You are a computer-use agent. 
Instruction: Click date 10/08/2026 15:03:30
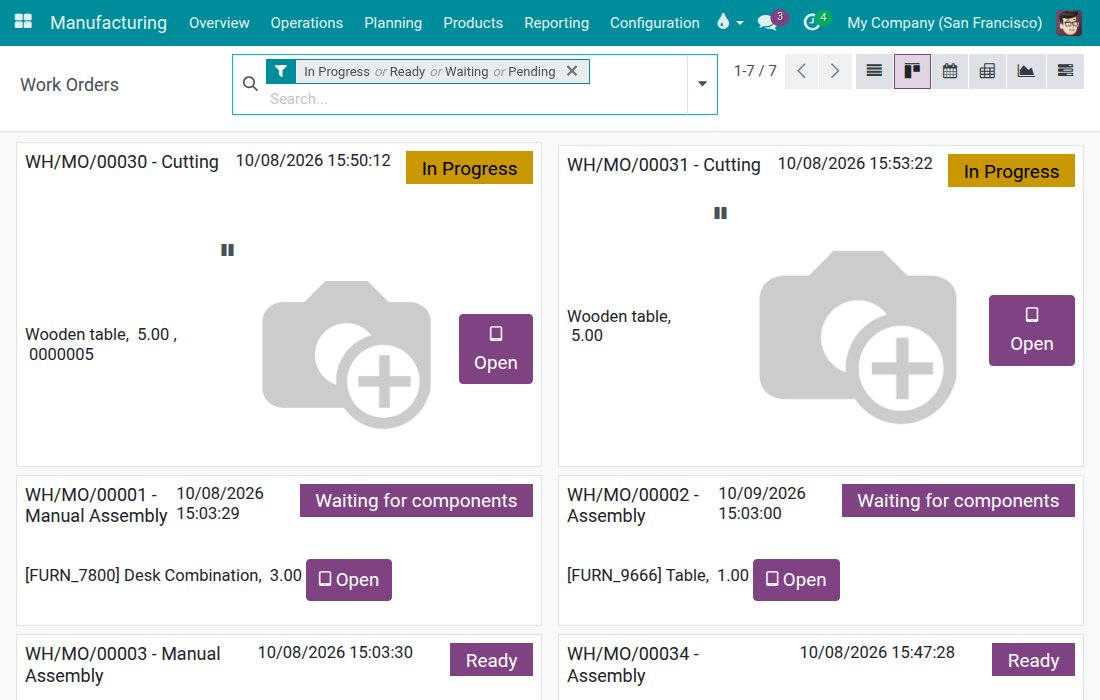[335, 652]
